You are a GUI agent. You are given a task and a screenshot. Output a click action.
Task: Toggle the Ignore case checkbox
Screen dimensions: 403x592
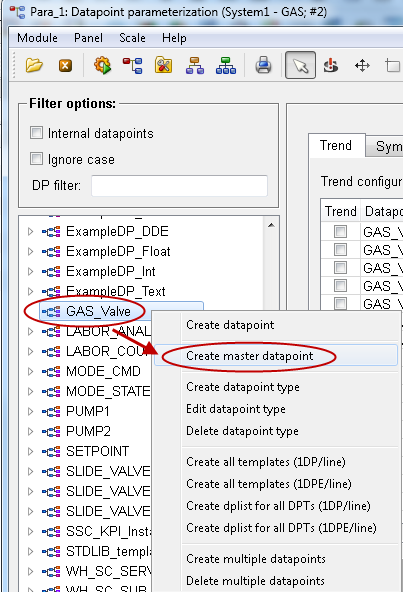click(x=36, y=159)
